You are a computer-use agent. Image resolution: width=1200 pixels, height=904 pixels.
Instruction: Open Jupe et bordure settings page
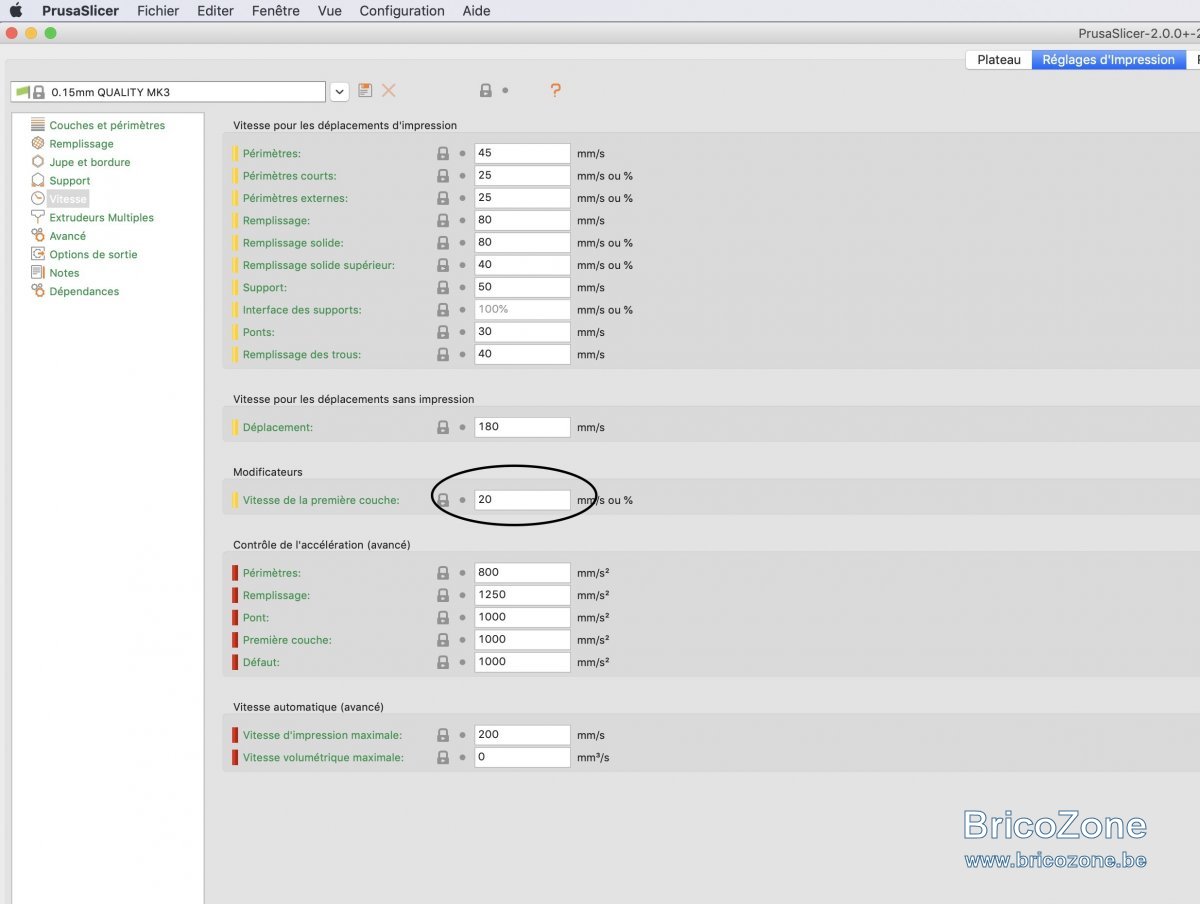(89, 162)
